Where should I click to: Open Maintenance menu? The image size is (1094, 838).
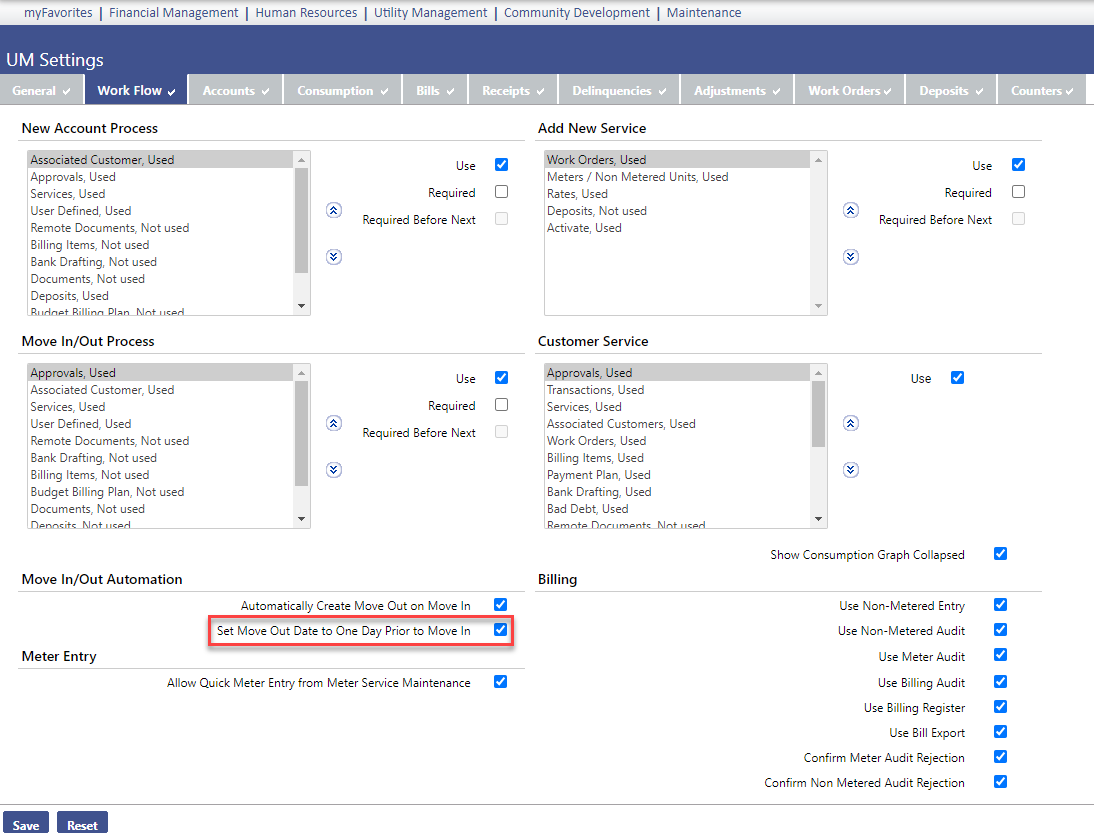pos(704,13)
